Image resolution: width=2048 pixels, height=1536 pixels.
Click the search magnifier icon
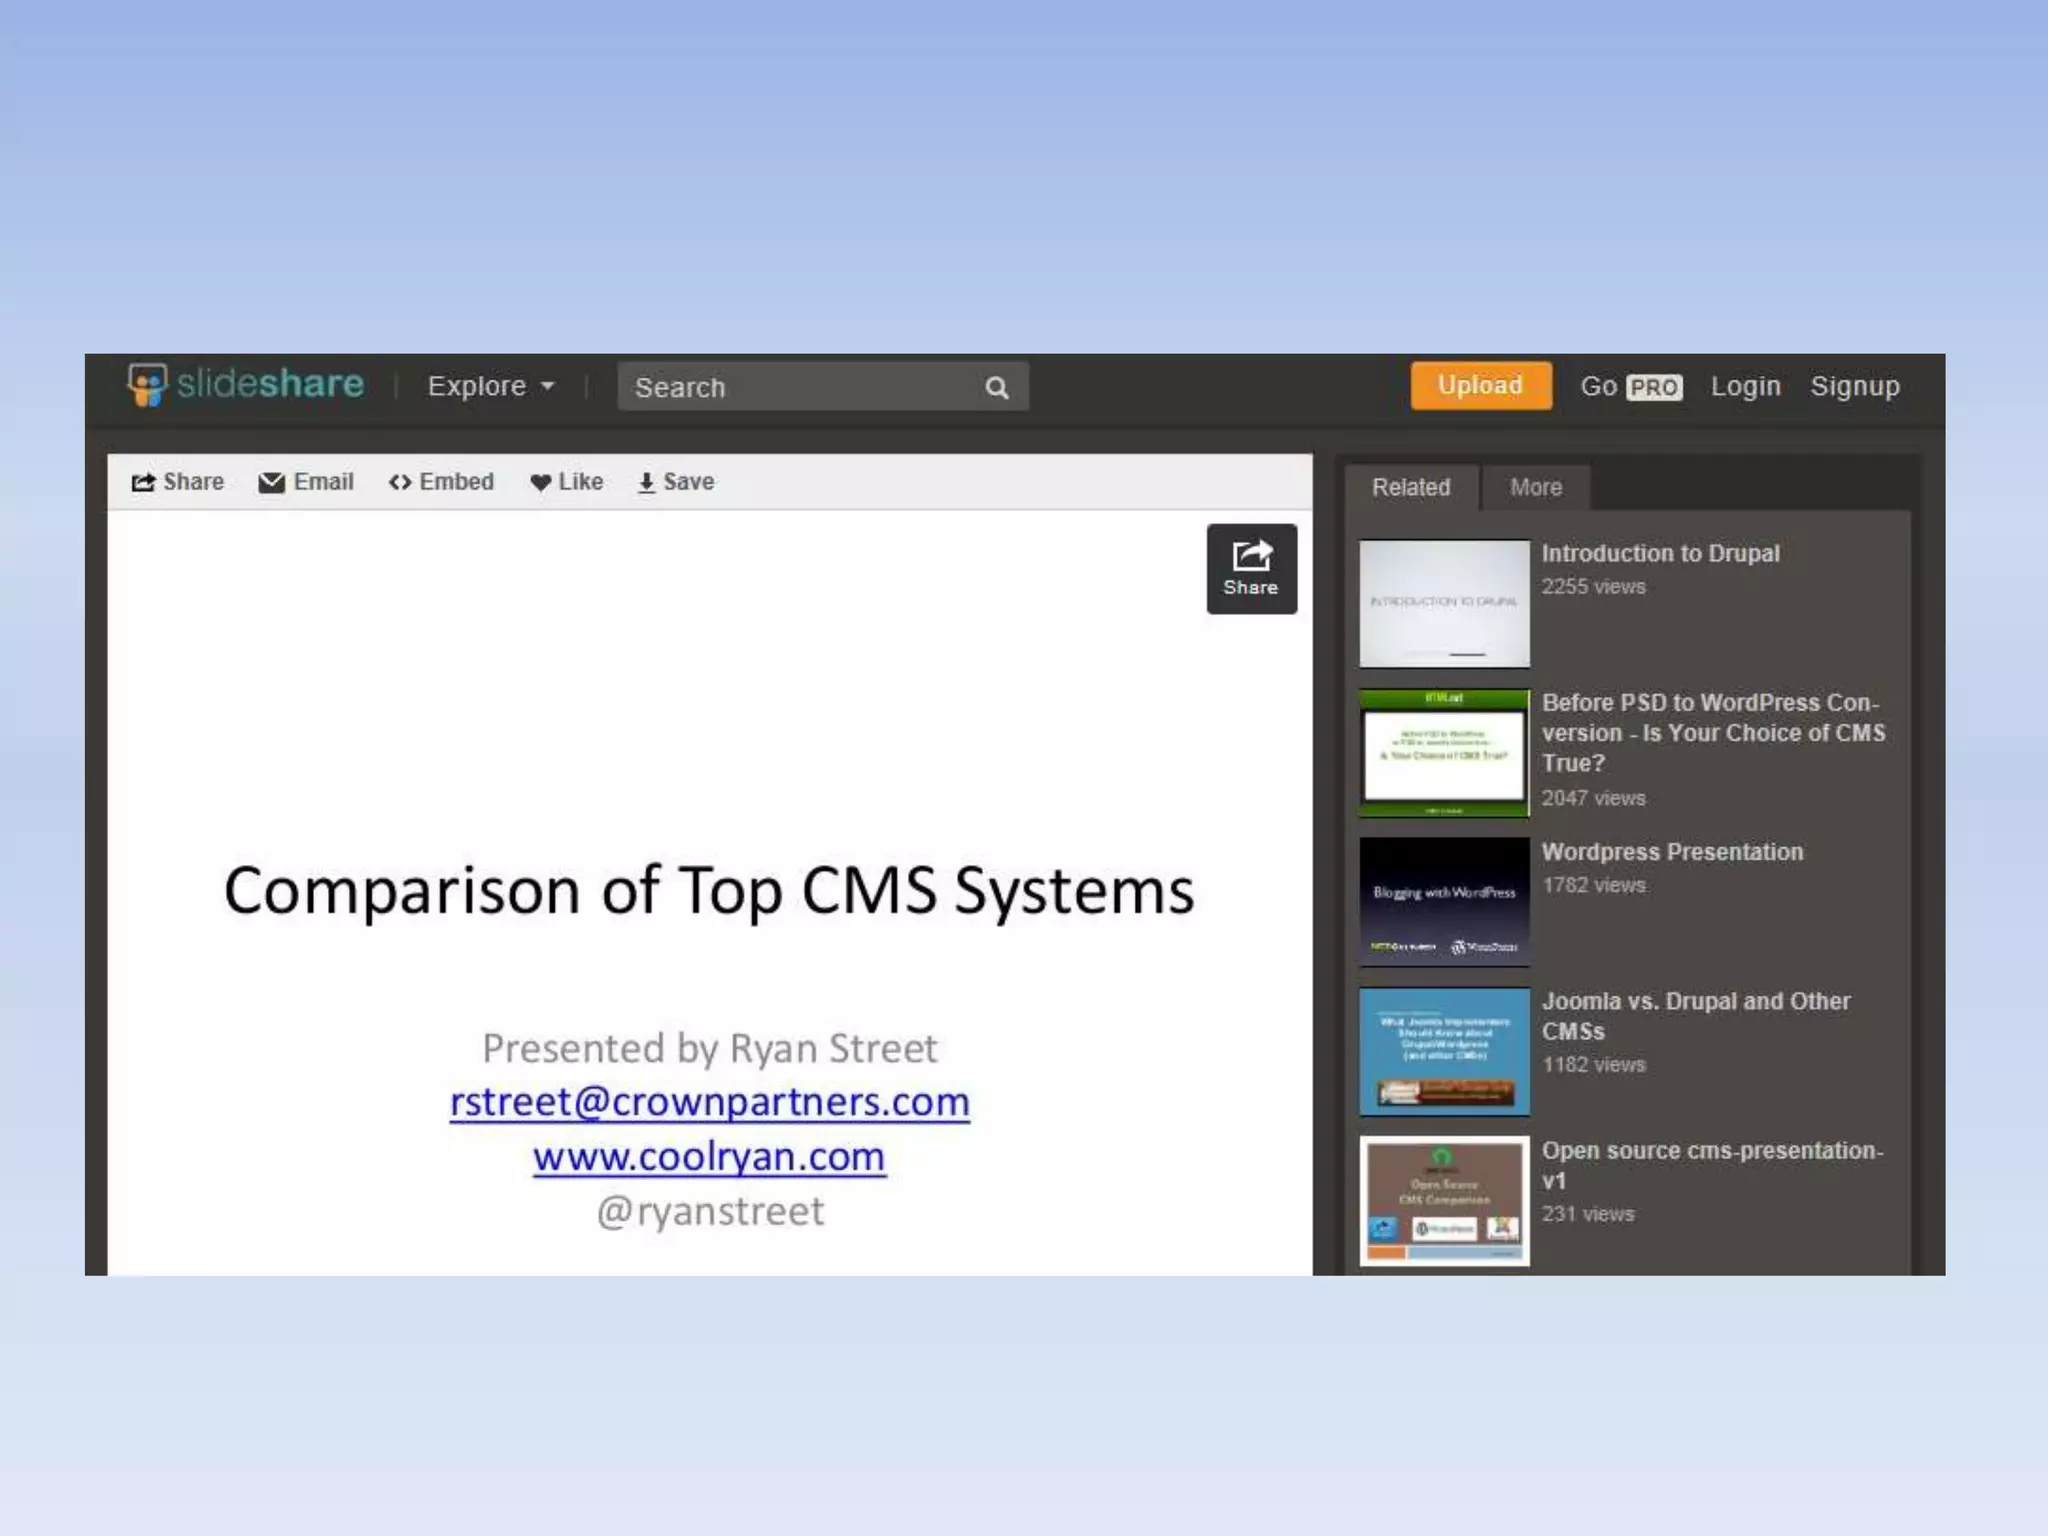click(996, 388)
